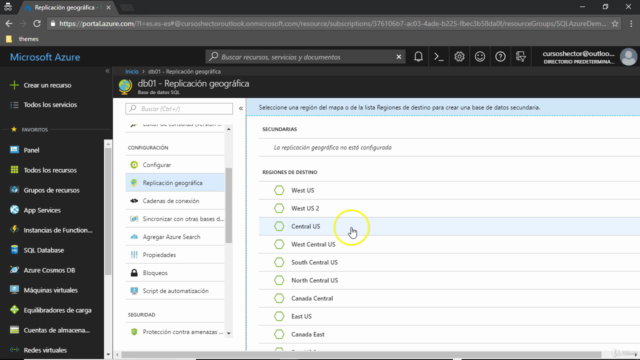Click the db01 - Replicación geográfica breadcrumb
The image size is (640, 360).
[x=184, y=71]
